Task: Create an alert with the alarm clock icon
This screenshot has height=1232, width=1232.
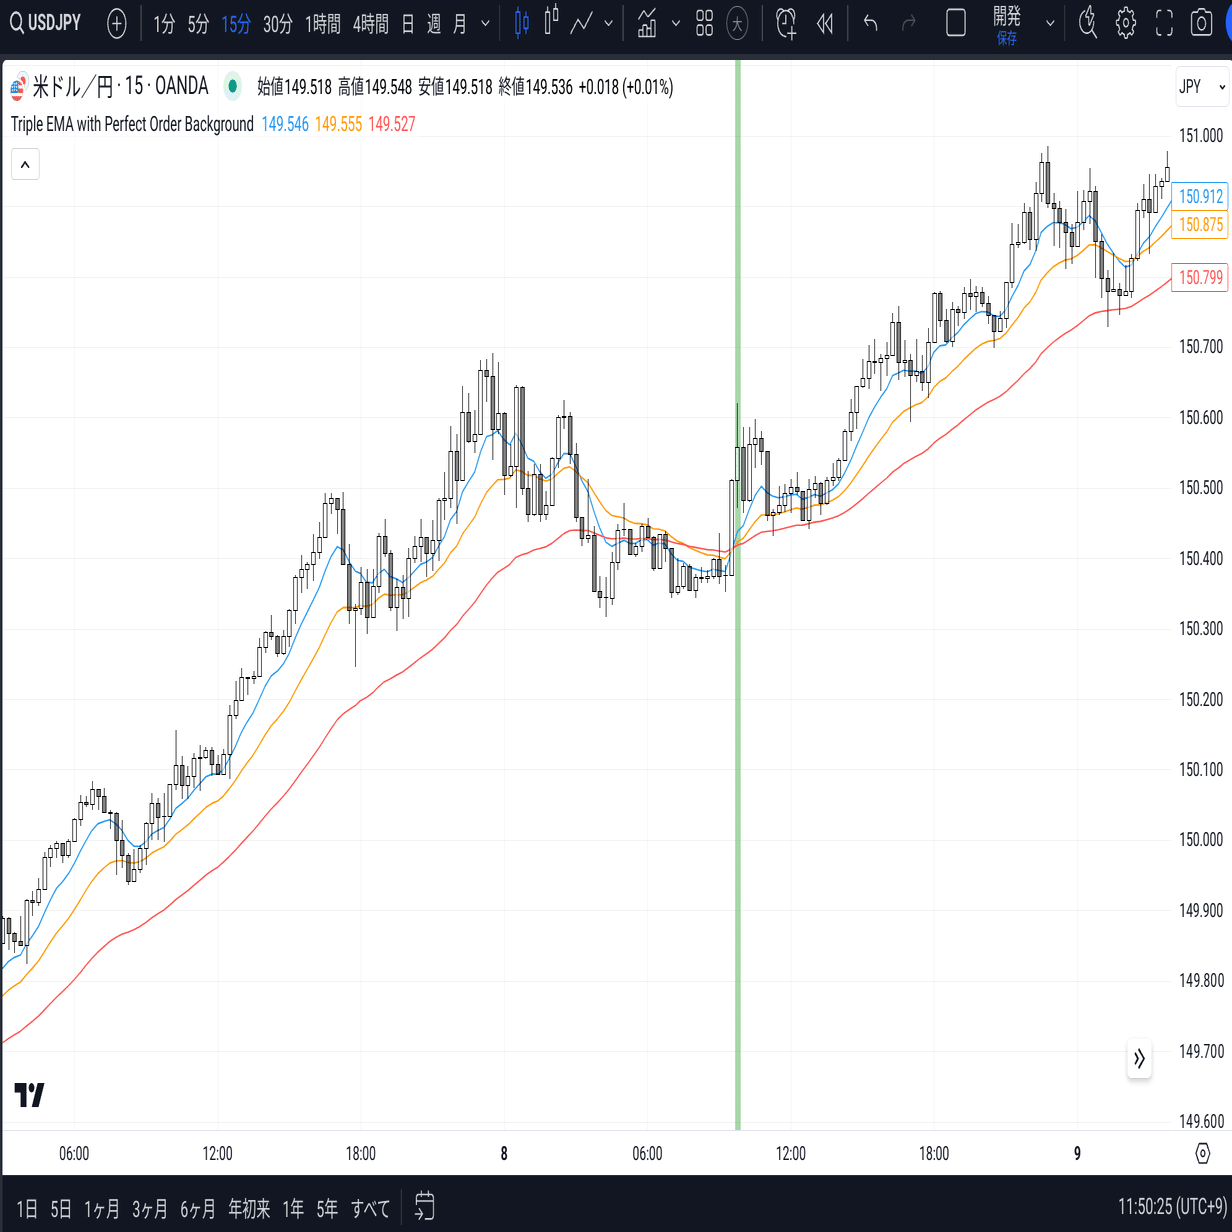Action: pos(787,23)
